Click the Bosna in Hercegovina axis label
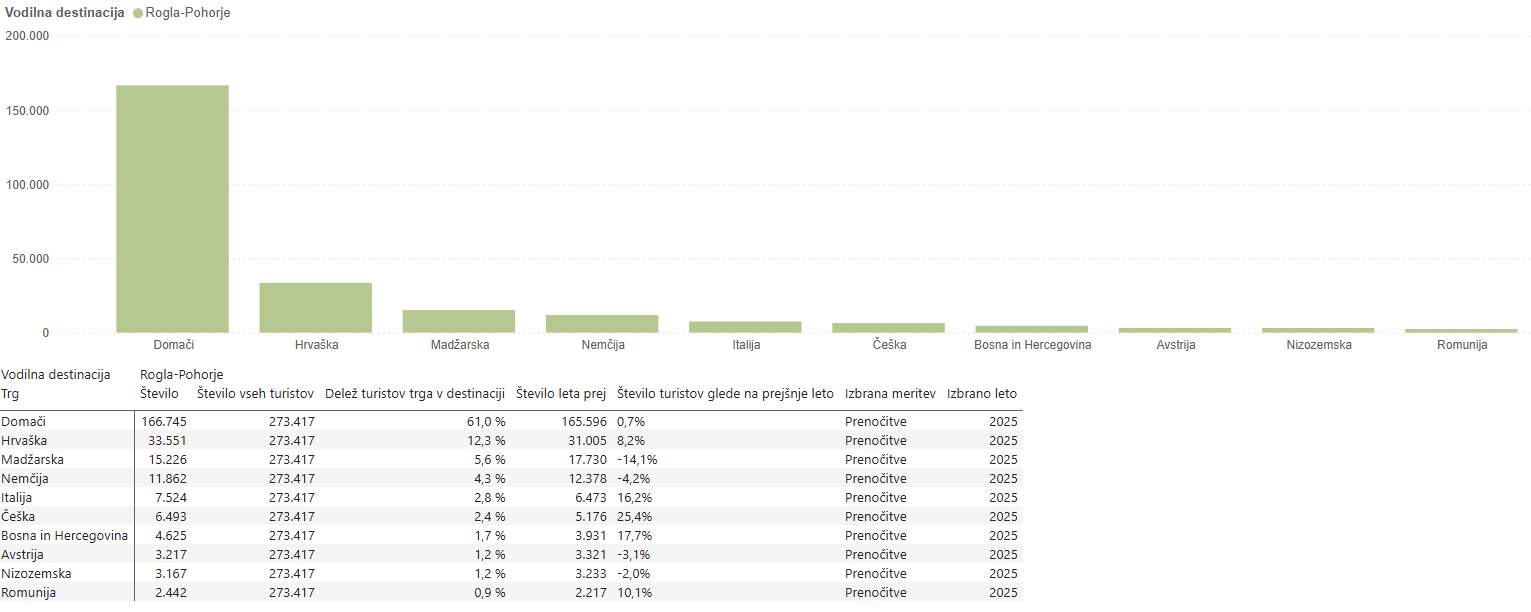 tap(1032, 345)
